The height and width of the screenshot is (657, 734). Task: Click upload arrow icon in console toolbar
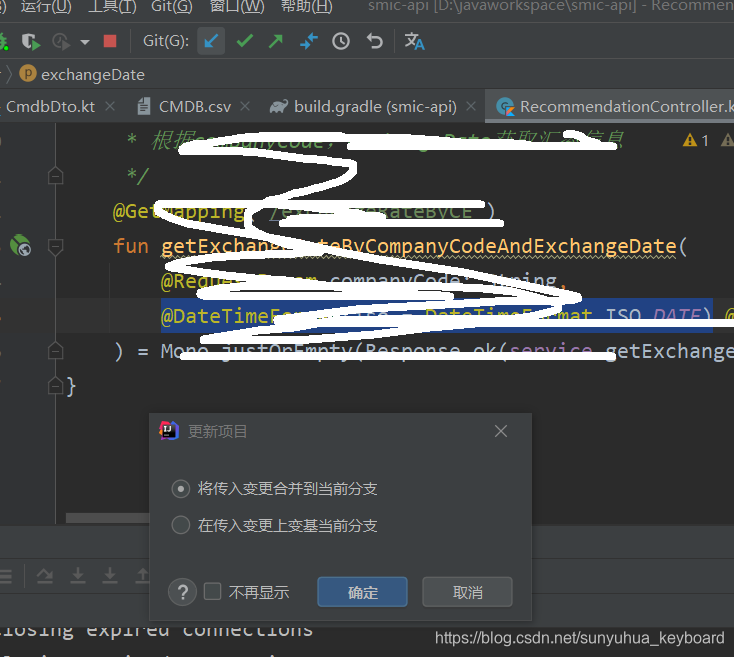pos(142,575)
